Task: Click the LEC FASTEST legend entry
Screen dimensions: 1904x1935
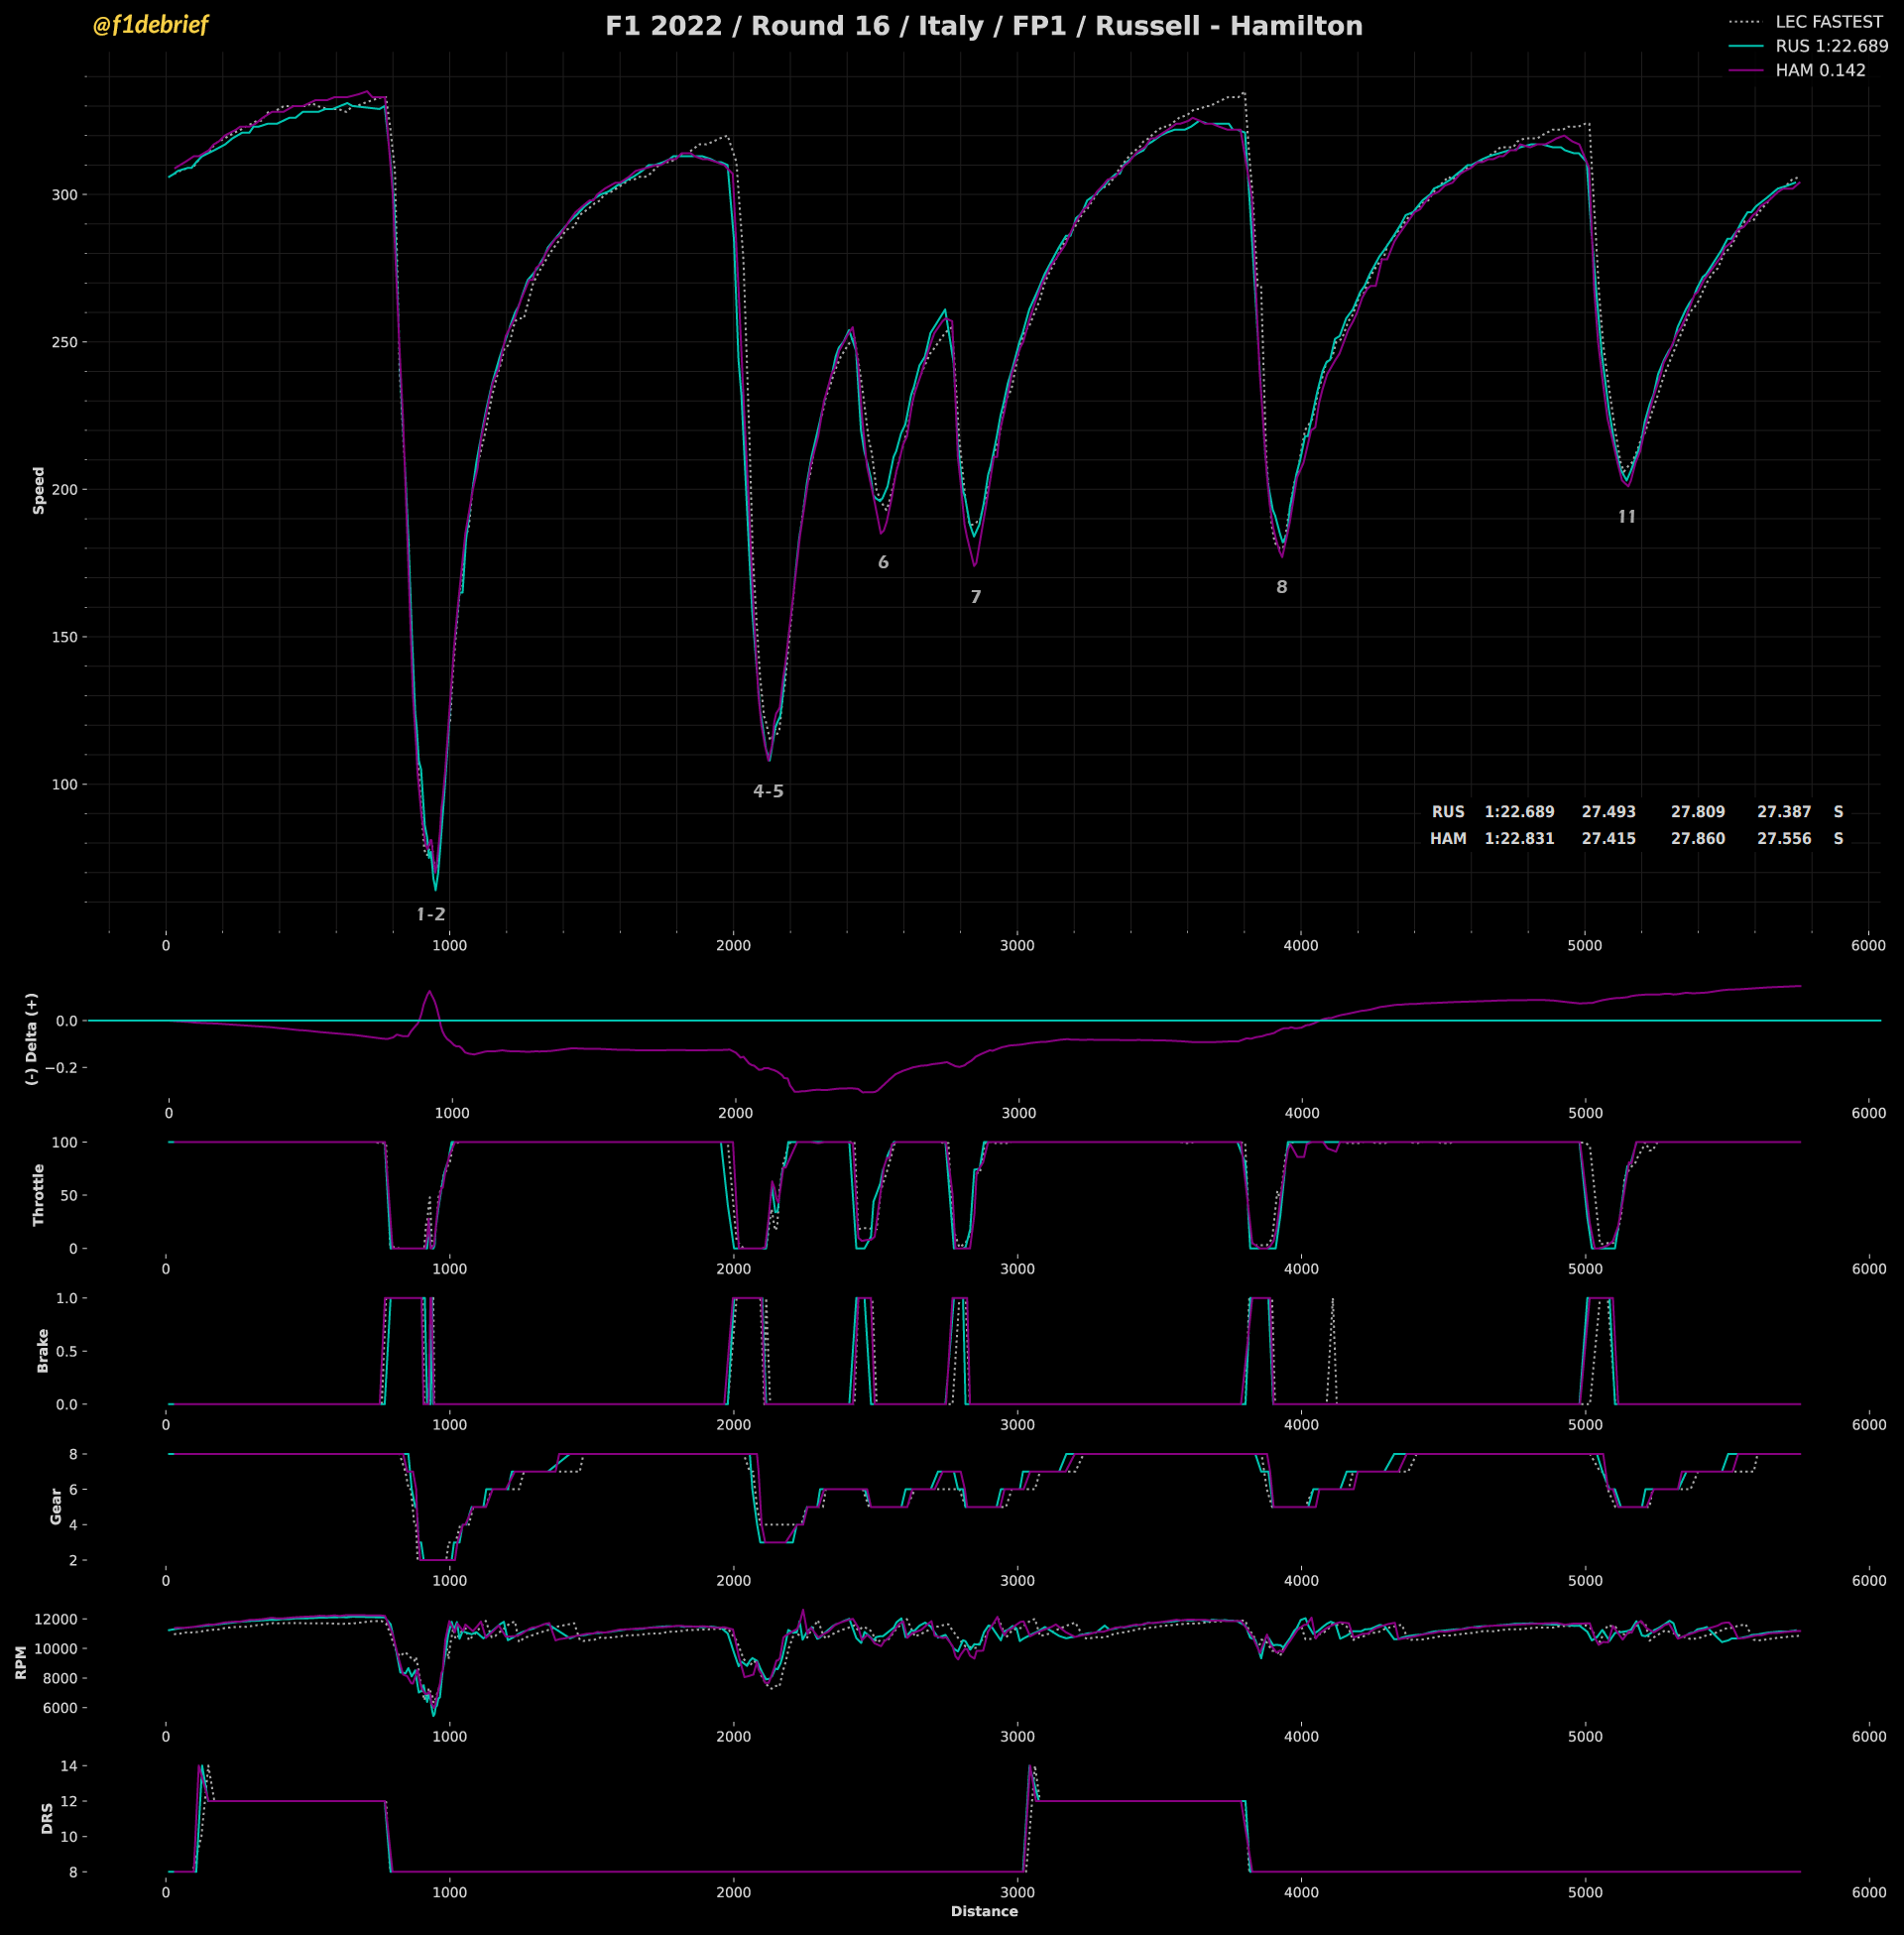Action: click(x=1828, y=22)
